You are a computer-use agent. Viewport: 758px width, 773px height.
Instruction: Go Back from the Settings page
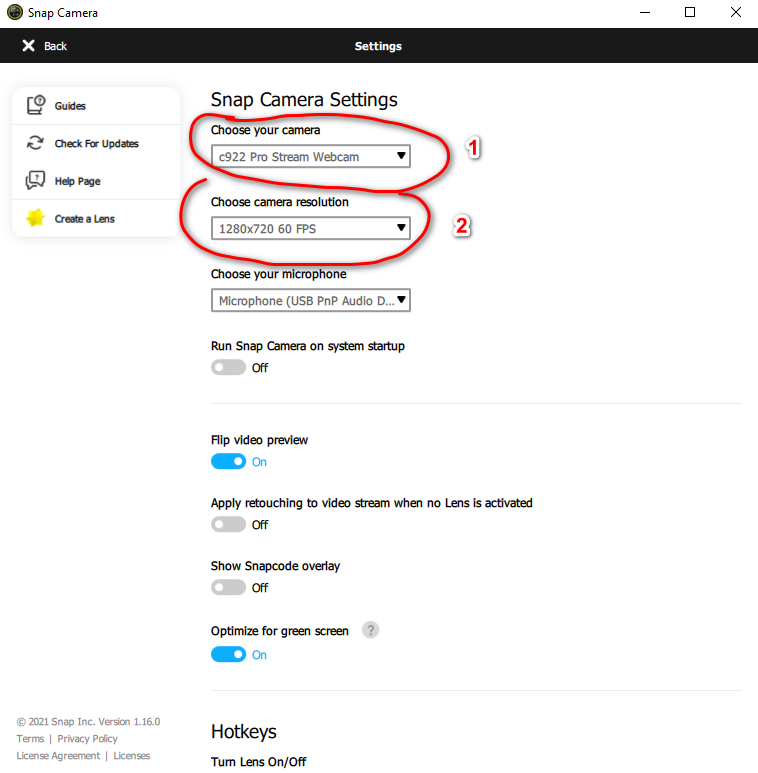tap(44, 46)
